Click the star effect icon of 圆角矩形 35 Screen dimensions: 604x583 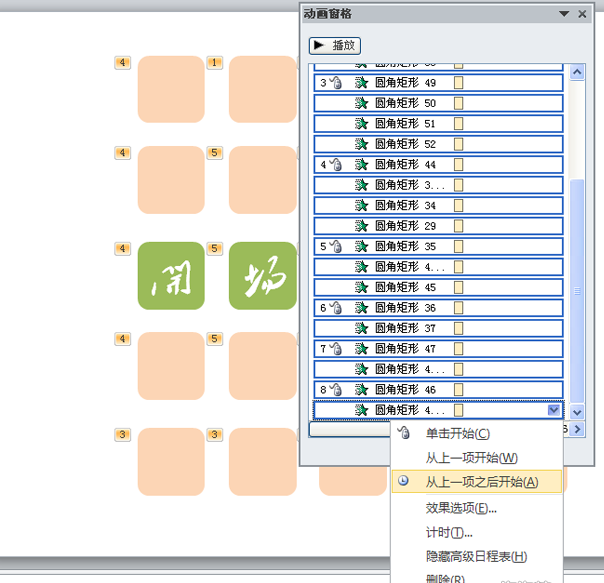(x=362, y=246)
